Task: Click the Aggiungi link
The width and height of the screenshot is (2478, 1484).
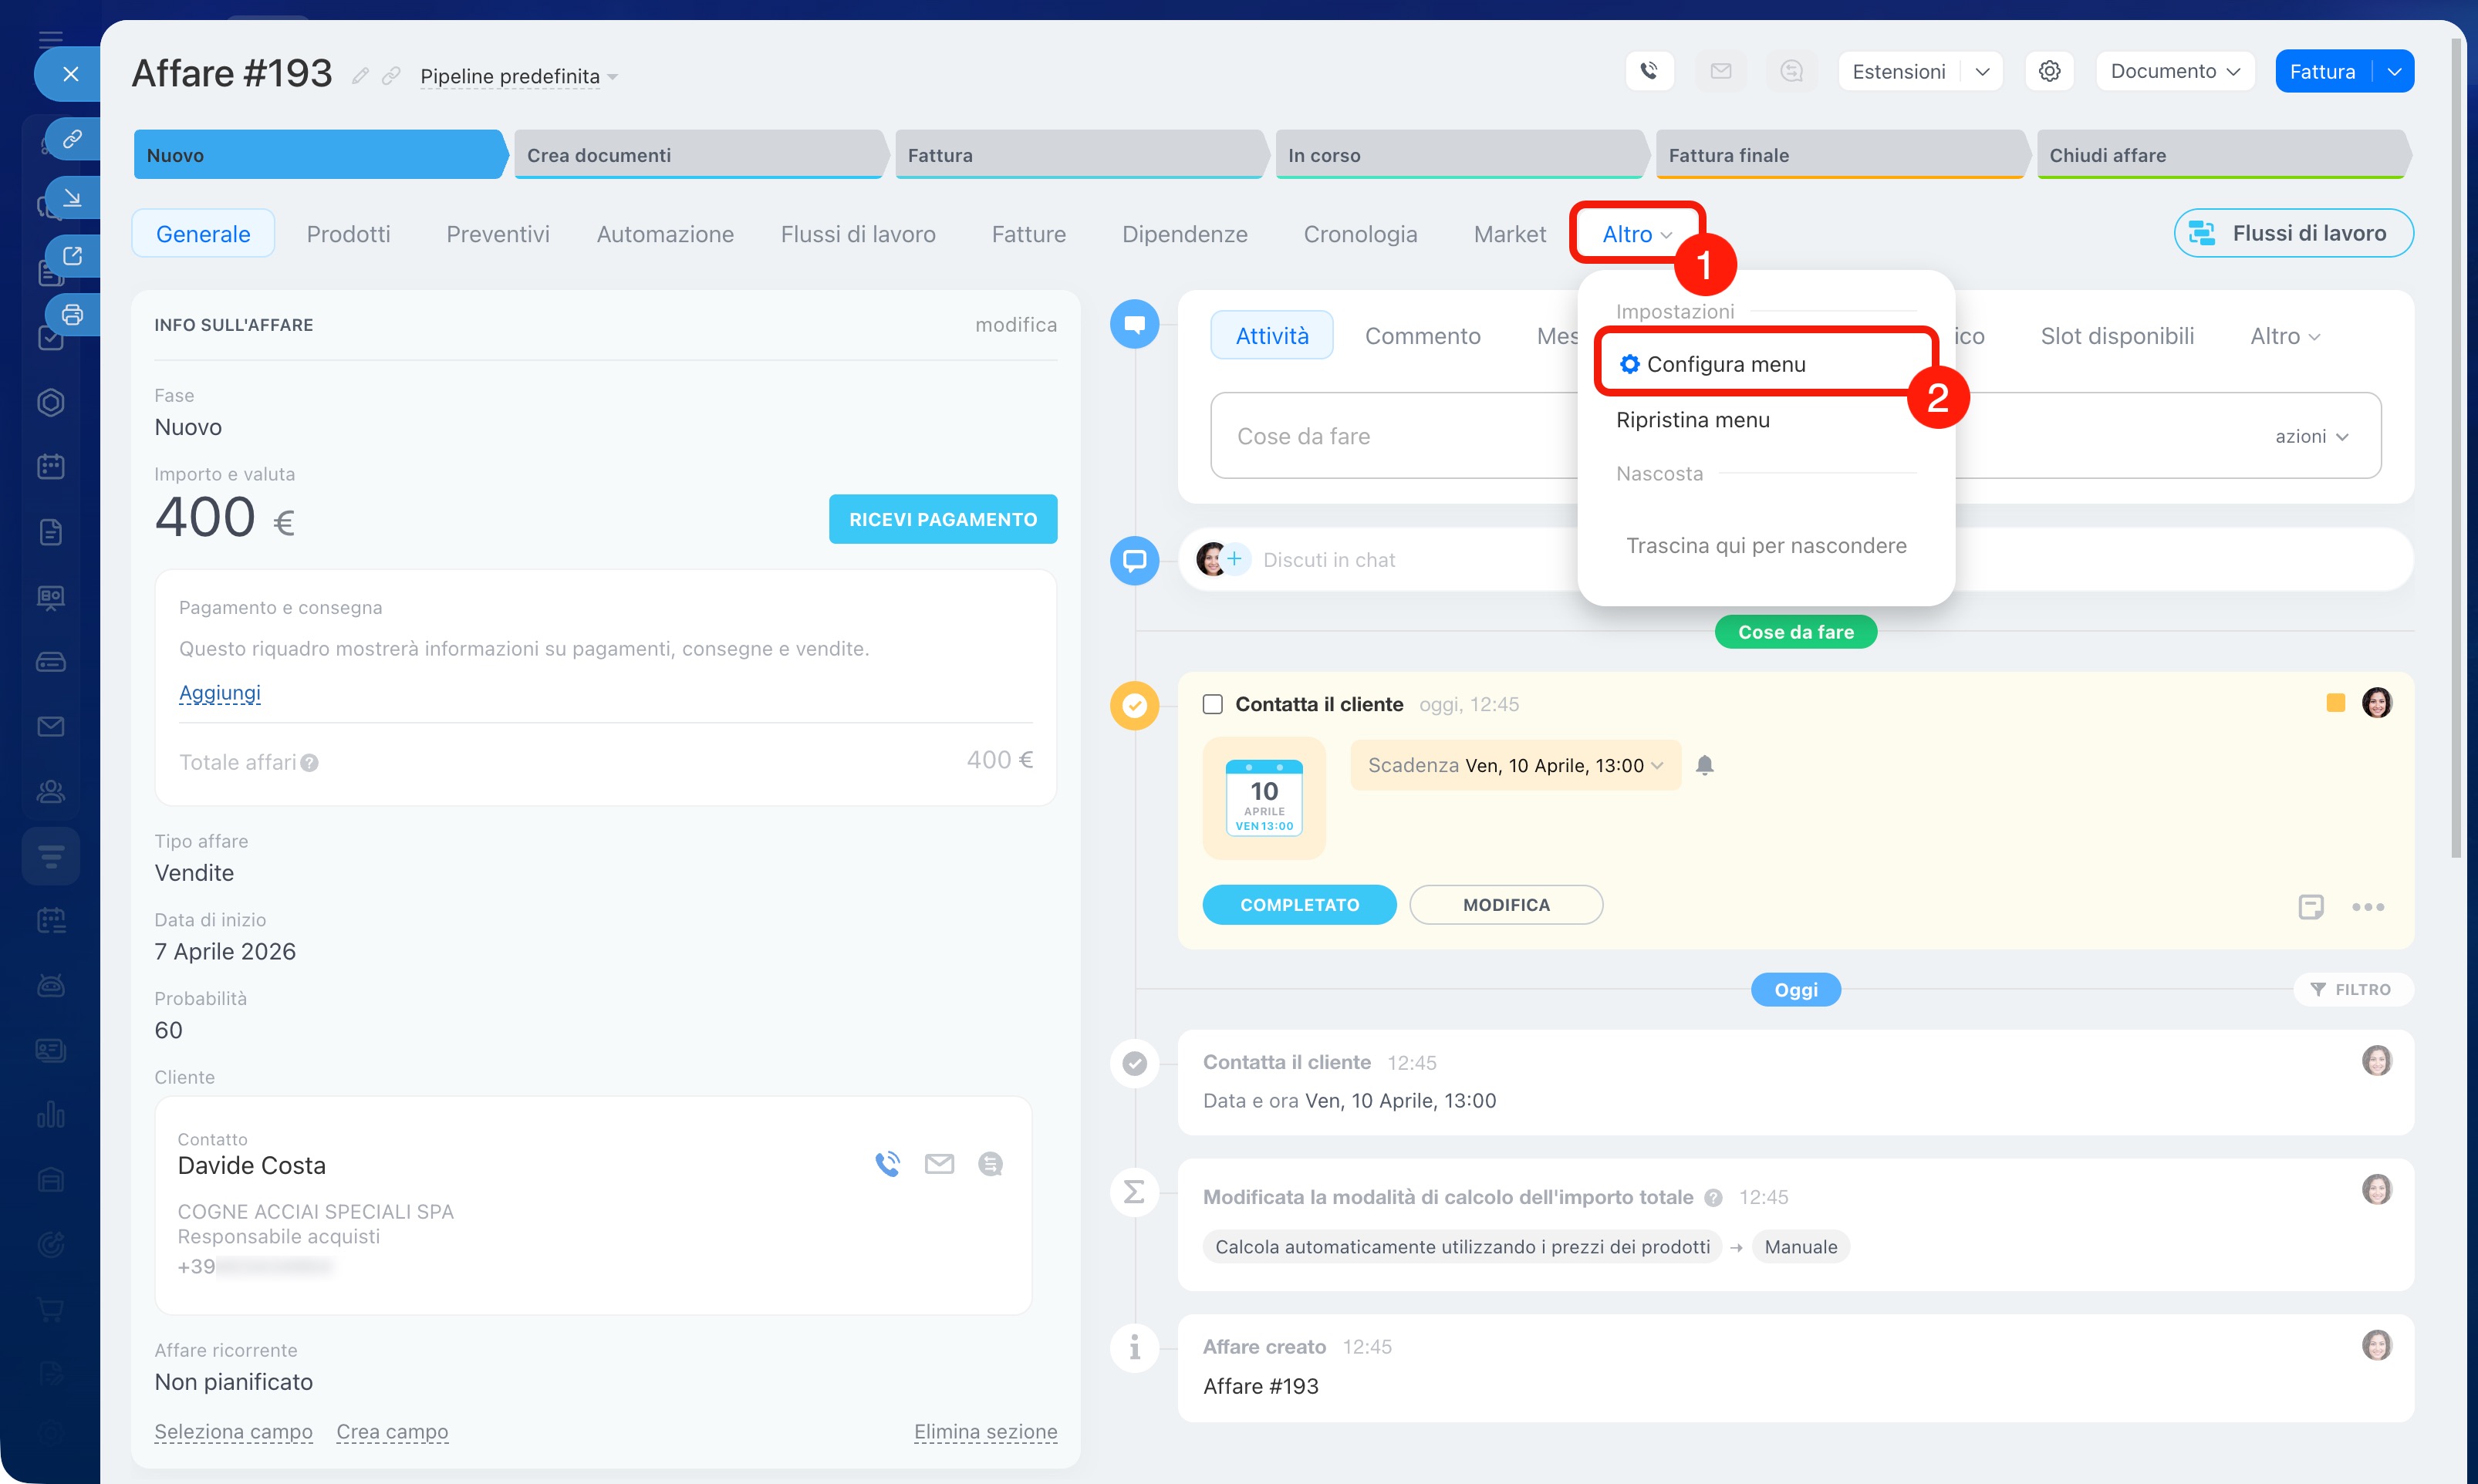Action: pyautogui.click(x=219, y=692)
